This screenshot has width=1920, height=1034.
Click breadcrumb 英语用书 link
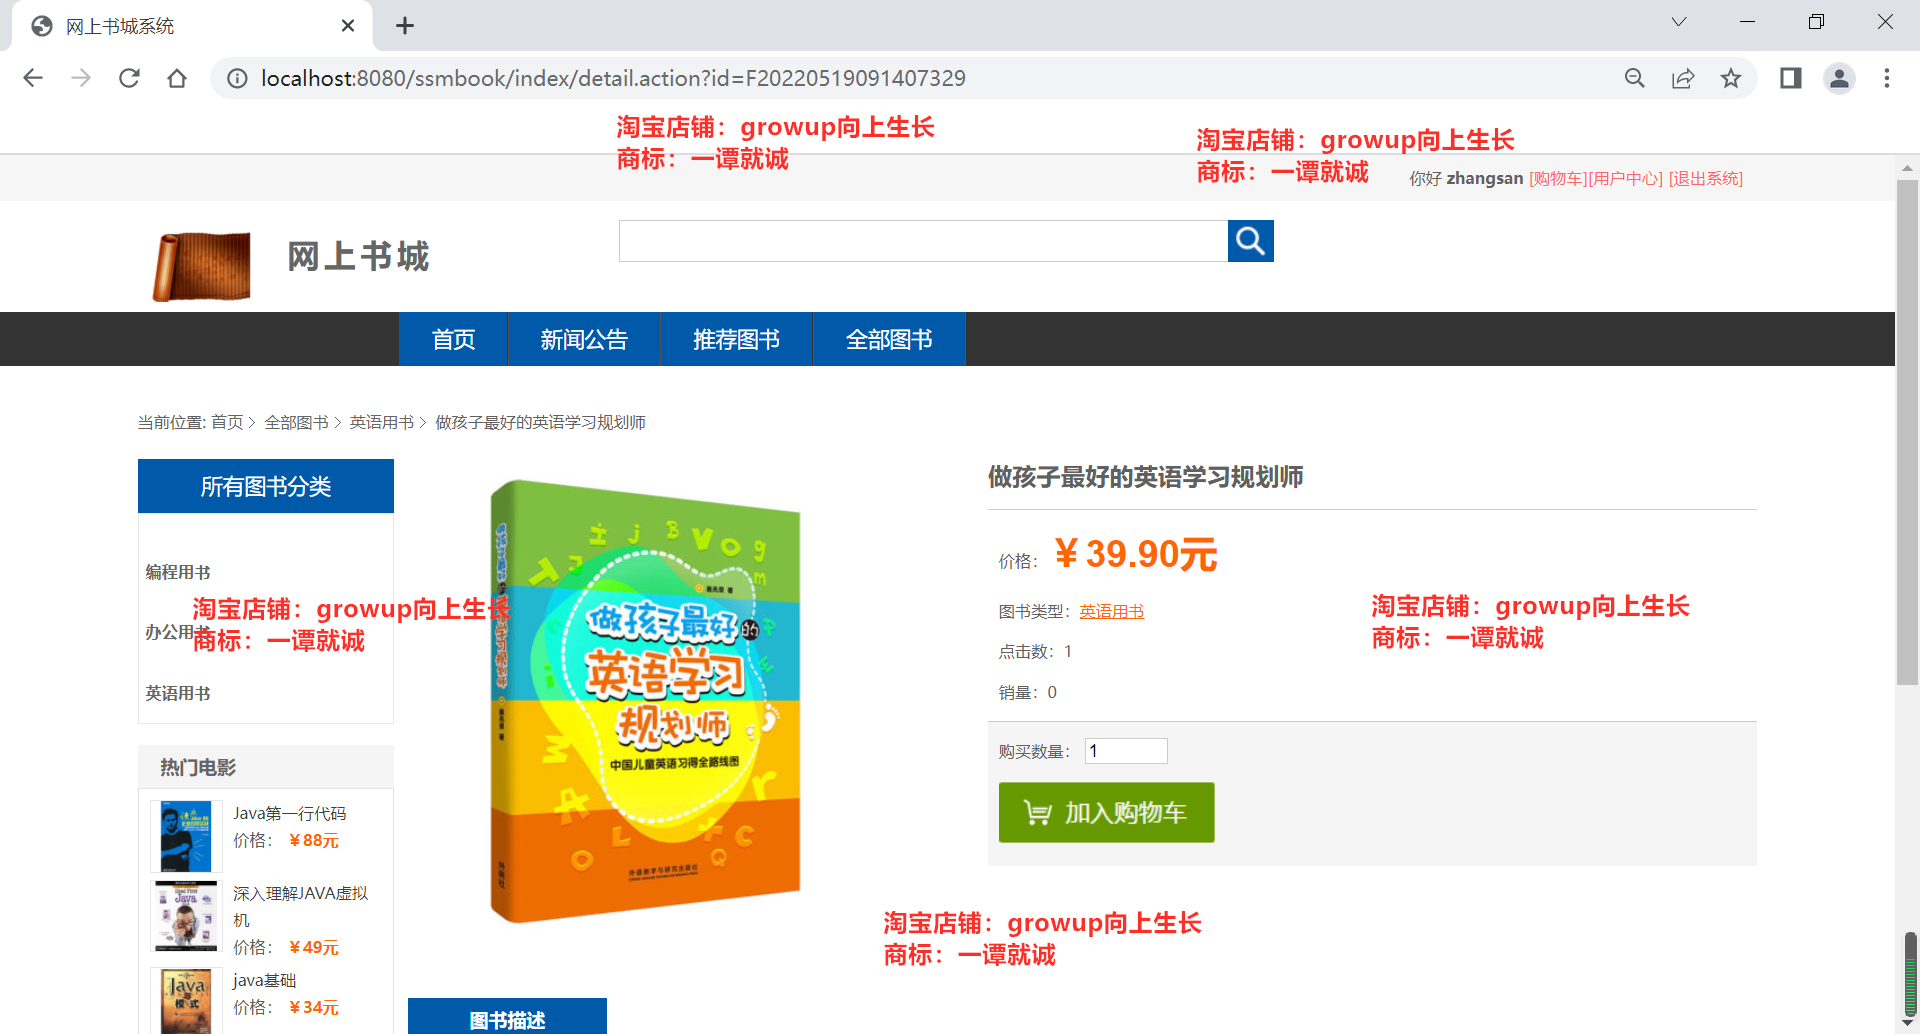coord(381,422)
